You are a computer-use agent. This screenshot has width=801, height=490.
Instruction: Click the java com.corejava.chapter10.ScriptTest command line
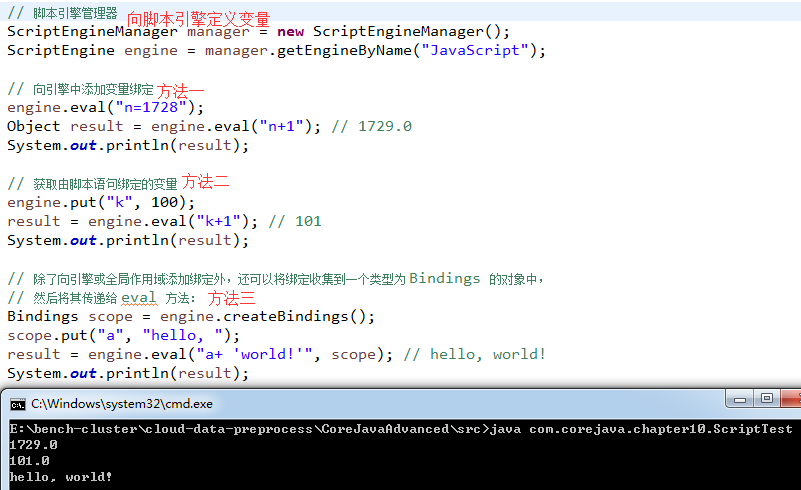401,429
